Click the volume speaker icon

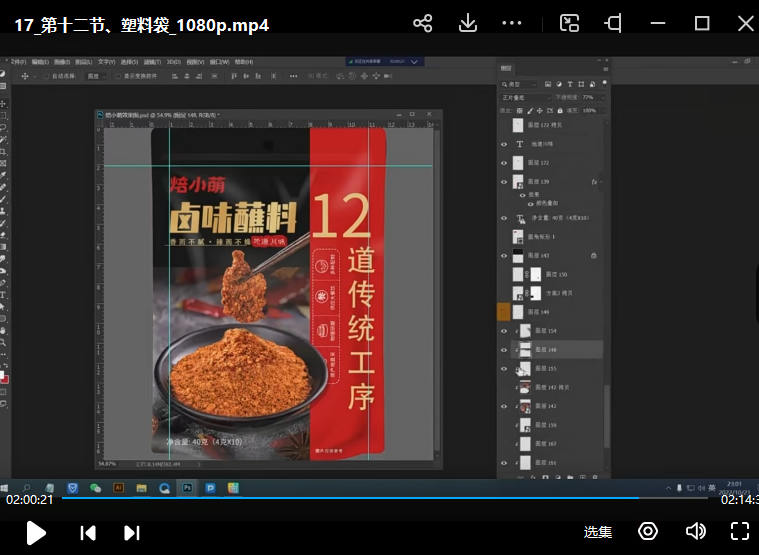click(x=695, y=531)
